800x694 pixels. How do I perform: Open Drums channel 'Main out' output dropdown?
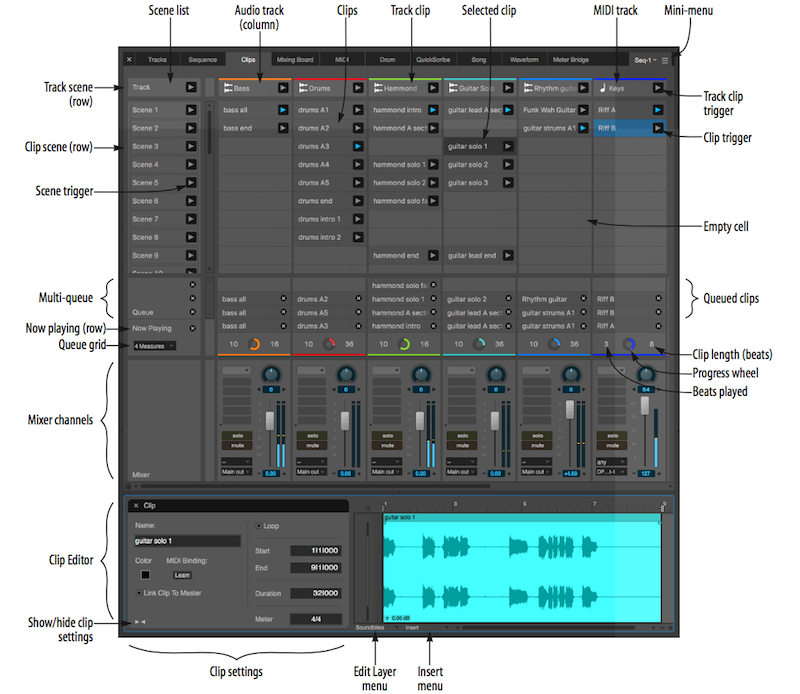[x=311, y=472]
